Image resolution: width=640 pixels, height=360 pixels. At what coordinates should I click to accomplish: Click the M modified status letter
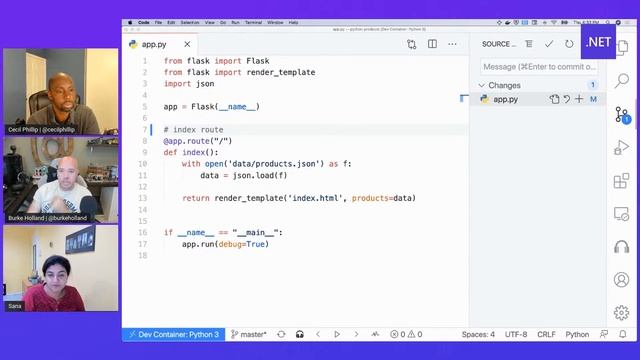pos(593,99)
